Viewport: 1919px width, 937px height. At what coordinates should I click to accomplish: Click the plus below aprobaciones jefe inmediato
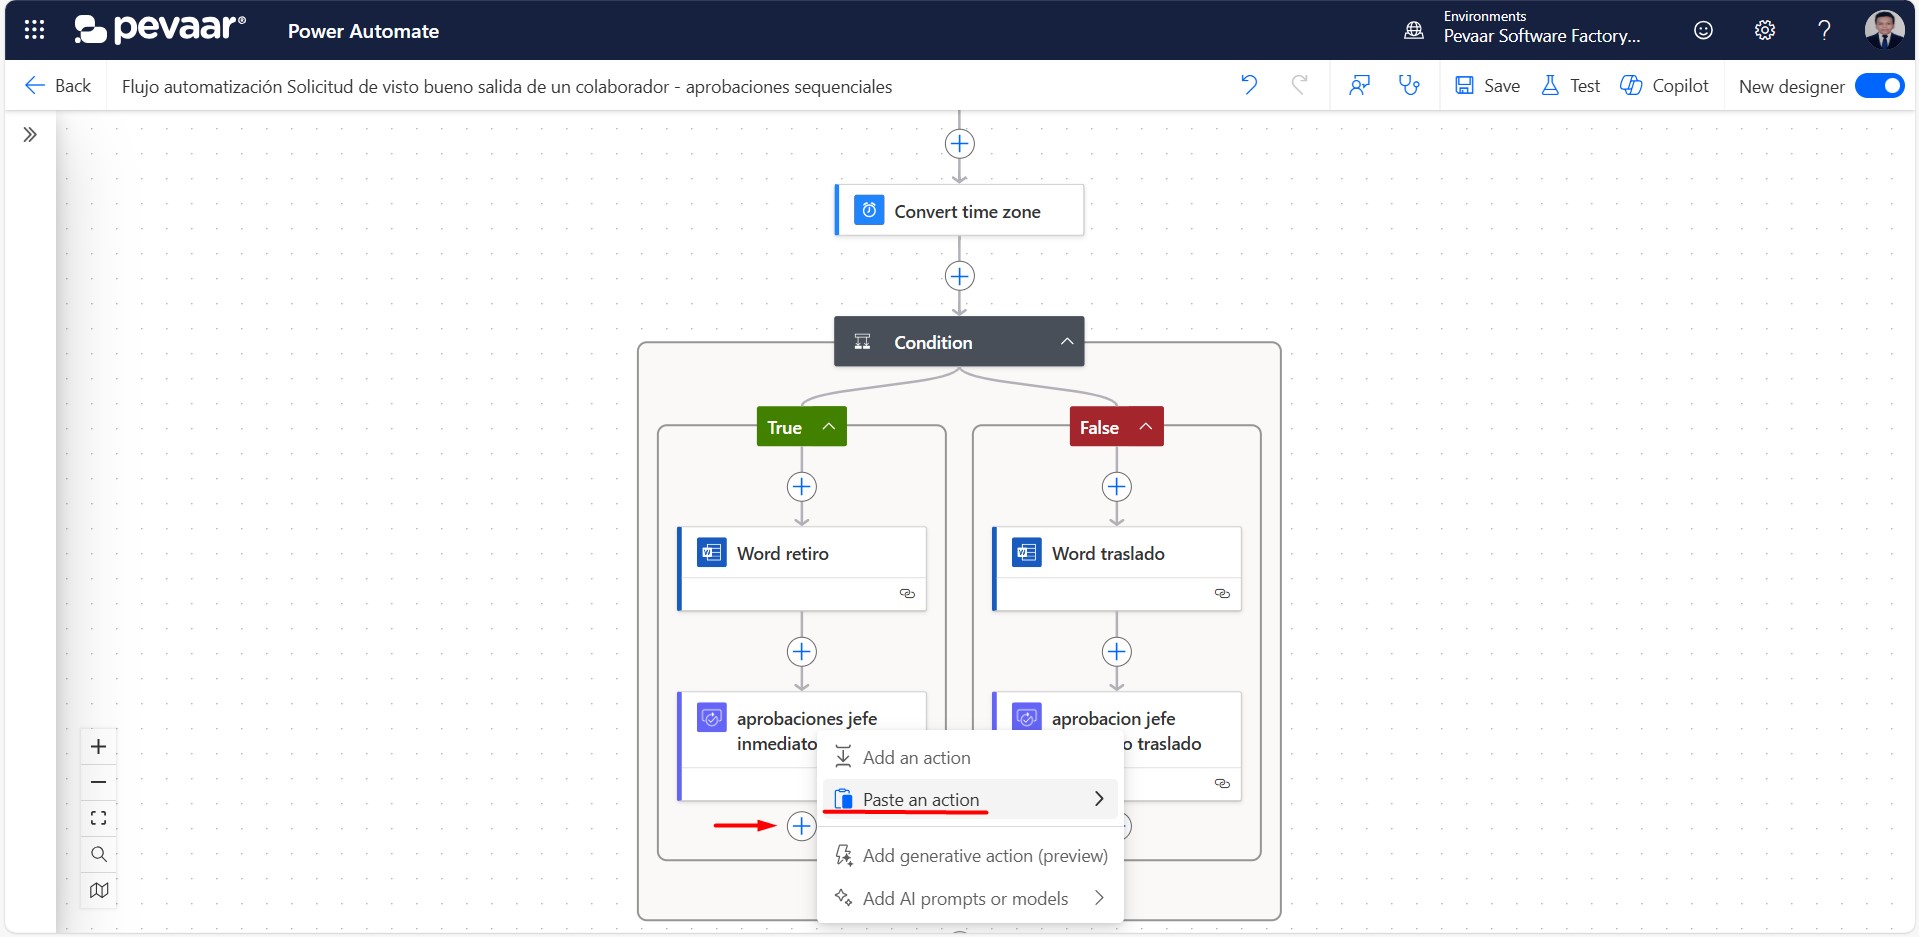pyautogui.click(x=801, y=826)
